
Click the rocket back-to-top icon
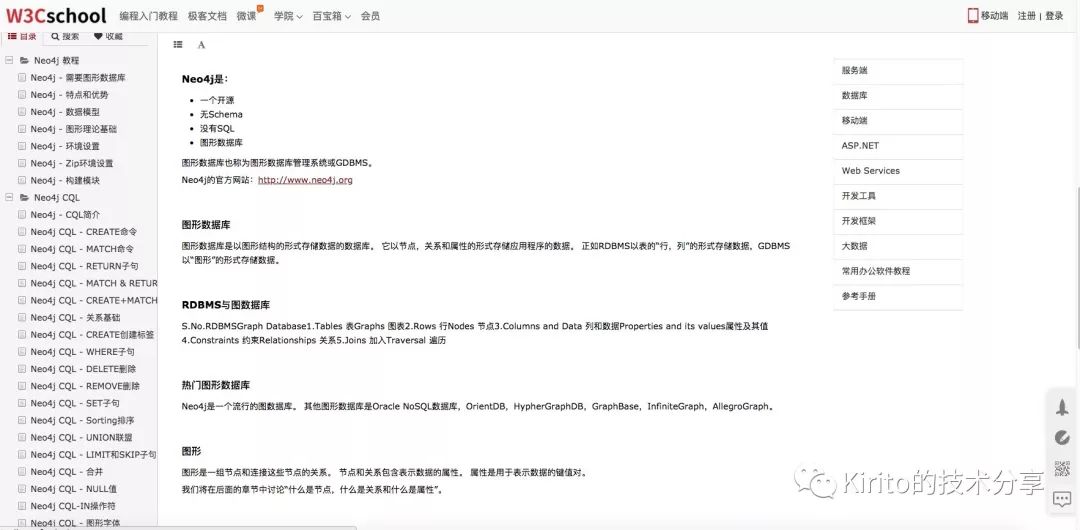1062,407
